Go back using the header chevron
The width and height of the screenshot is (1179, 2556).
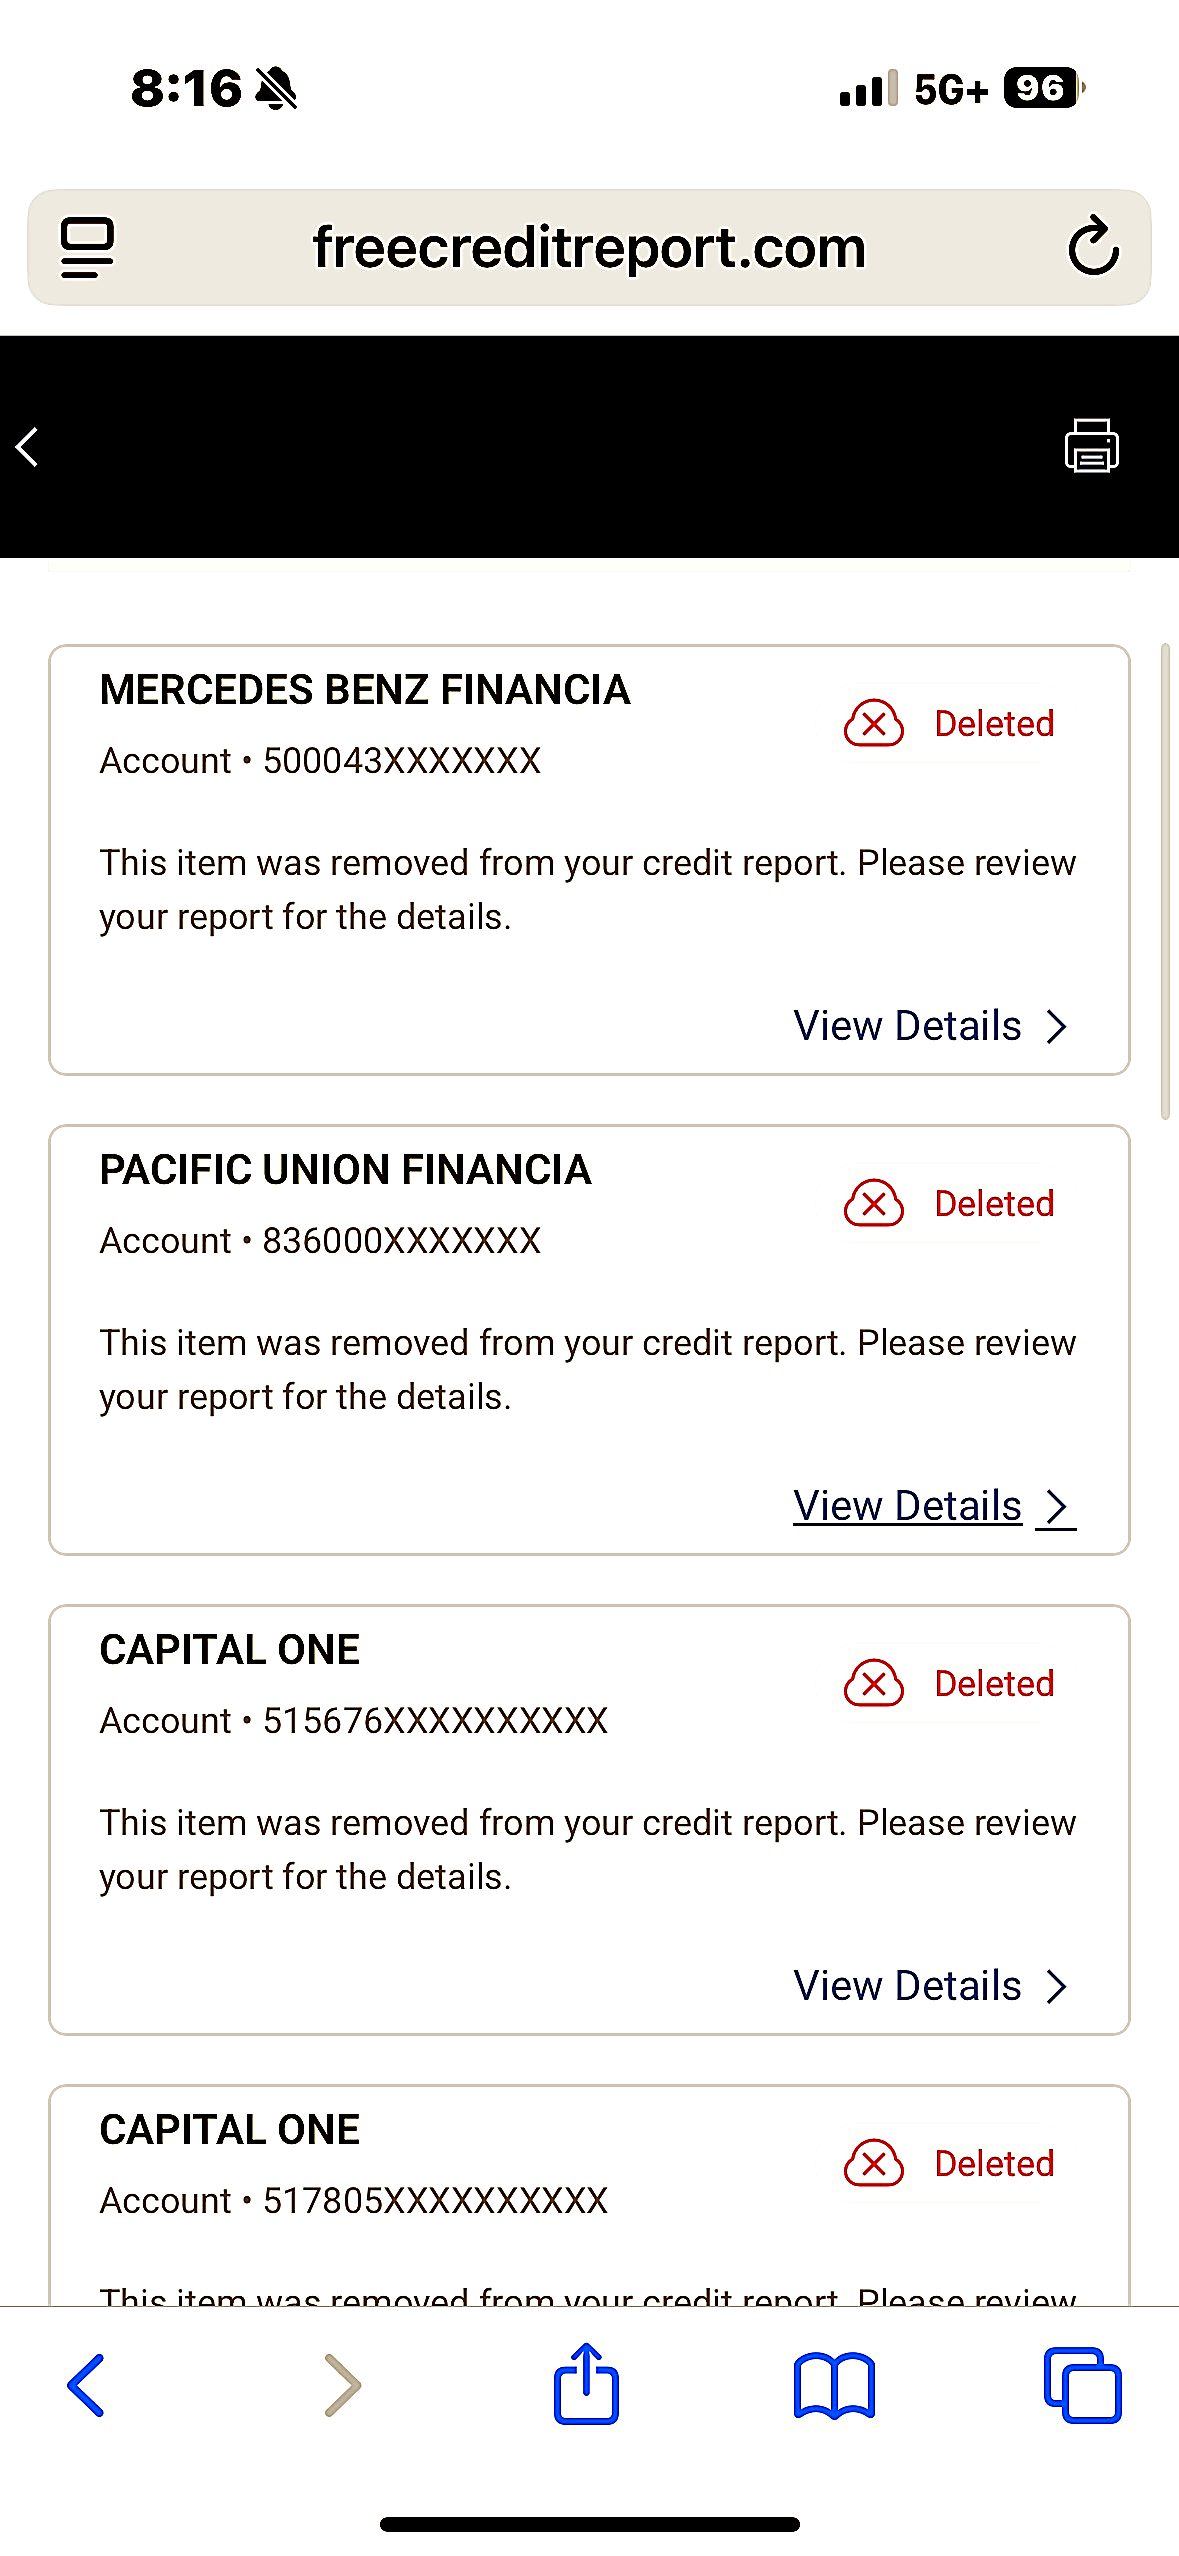click(x=27, y=447)
